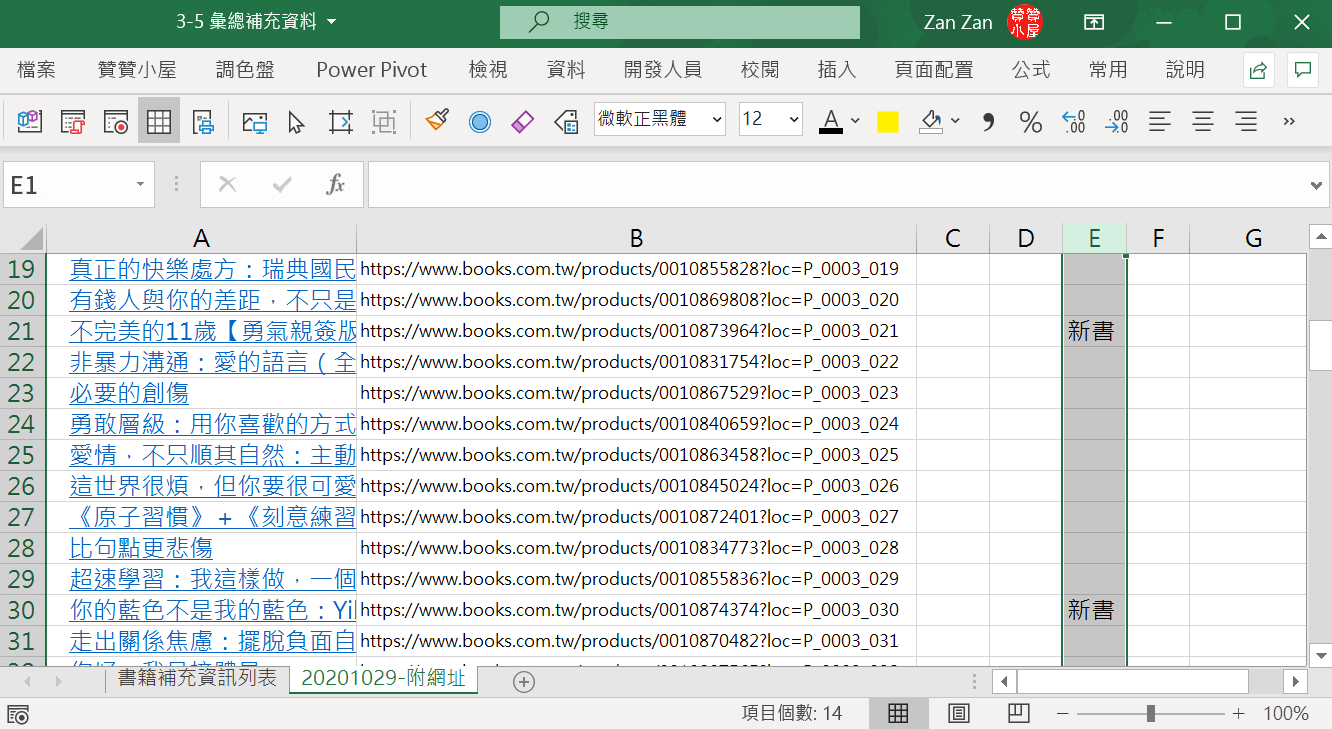
Task: Click the crop frame icon
Action: [x=341, y=121]
